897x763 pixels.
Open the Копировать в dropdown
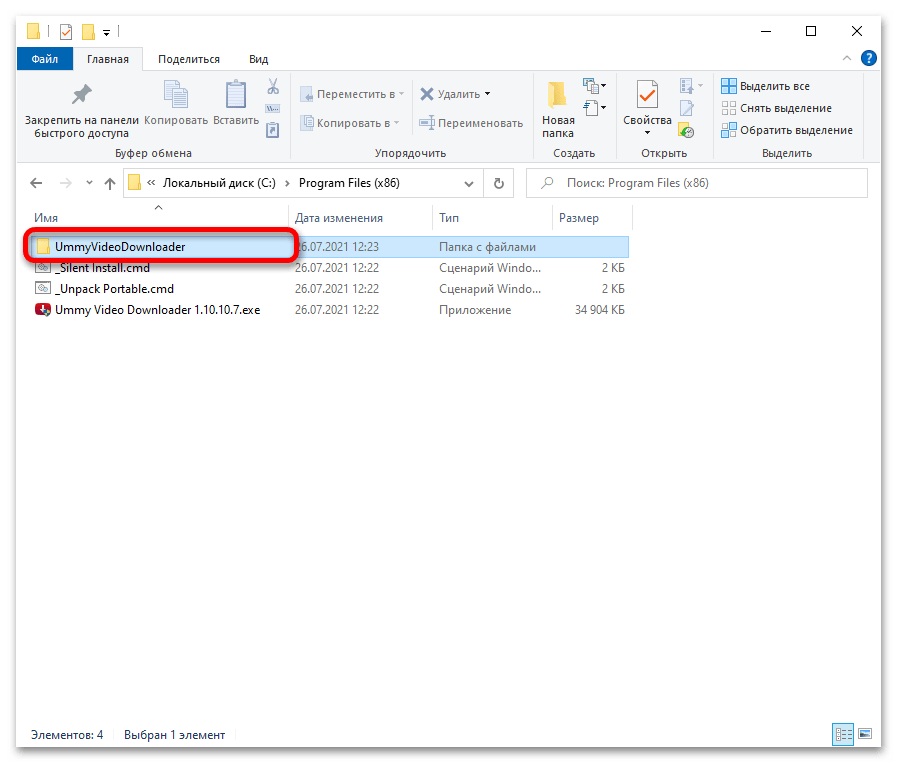click(350, 123)
